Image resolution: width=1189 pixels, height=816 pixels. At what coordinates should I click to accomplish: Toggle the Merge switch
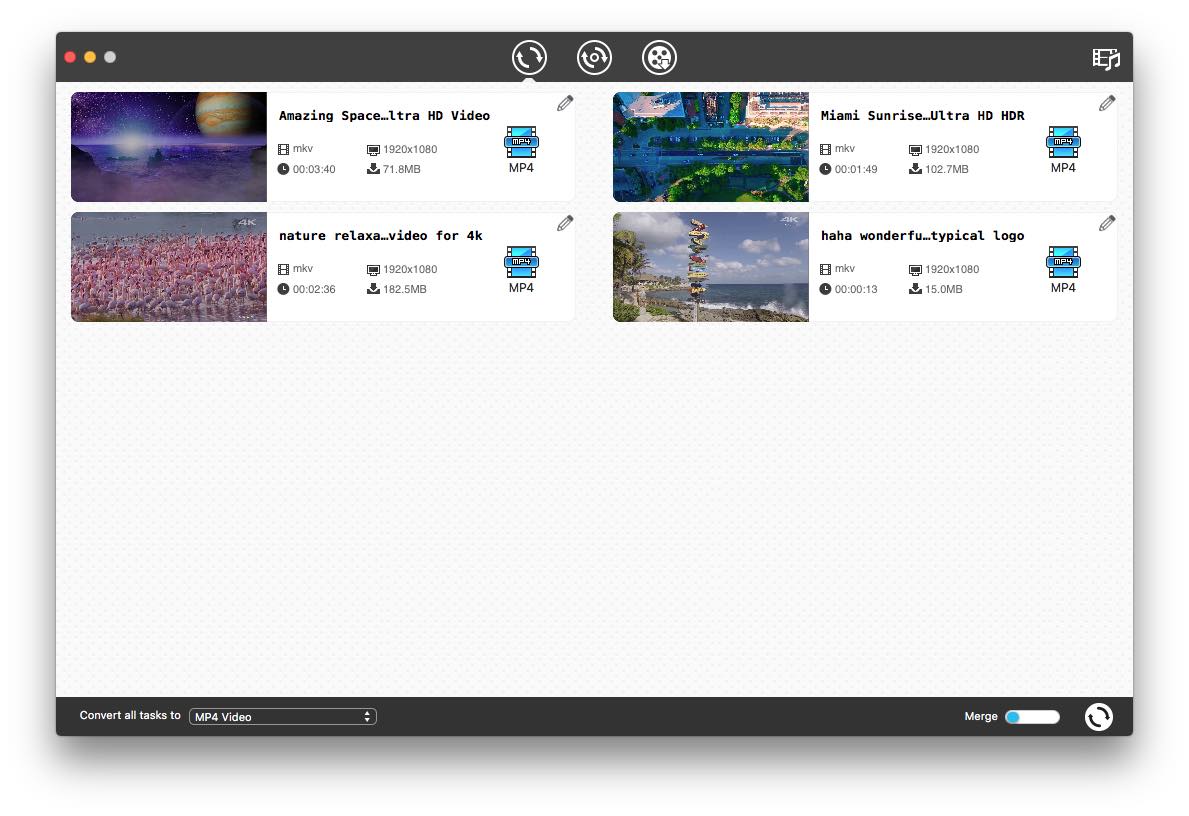coord(1032,717)
